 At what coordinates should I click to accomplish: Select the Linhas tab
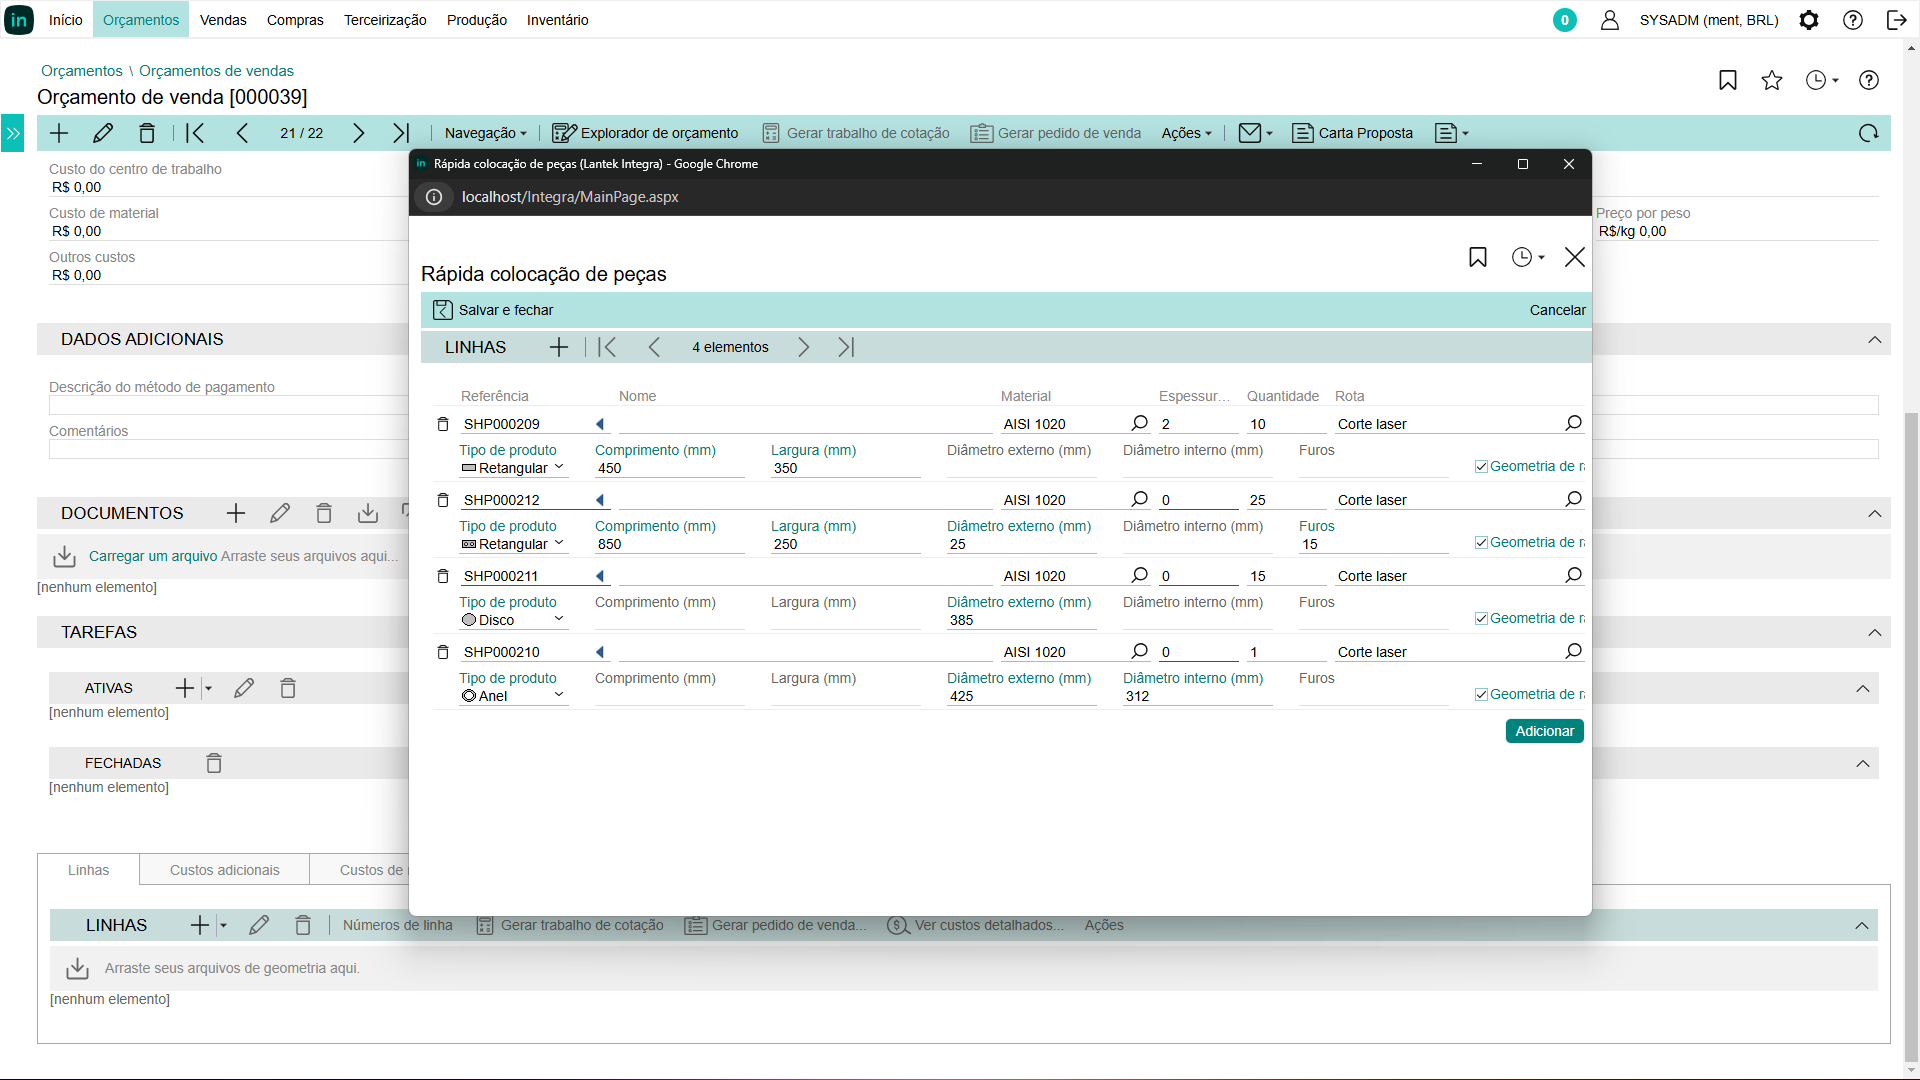(x=89, y=870)
